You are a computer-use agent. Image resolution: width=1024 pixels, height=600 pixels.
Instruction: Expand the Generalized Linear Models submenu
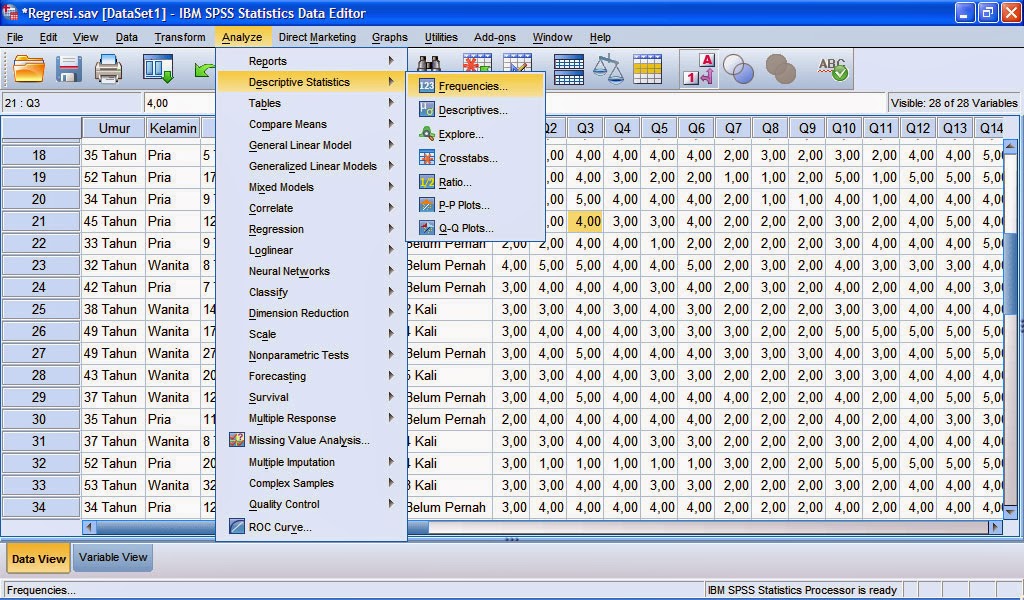pyautogui.click(x=312, y=166)
